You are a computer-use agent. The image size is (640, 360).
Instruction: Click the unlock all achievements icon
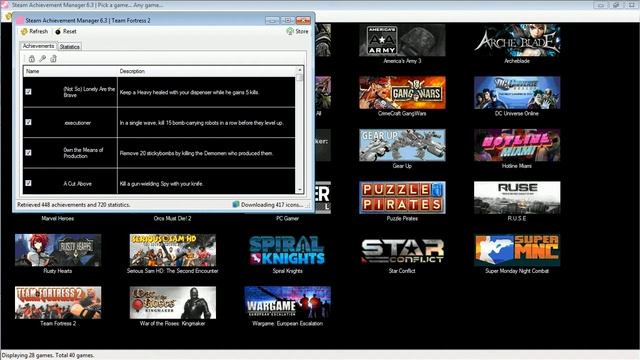pyautogui.click(x=53, y=59)
